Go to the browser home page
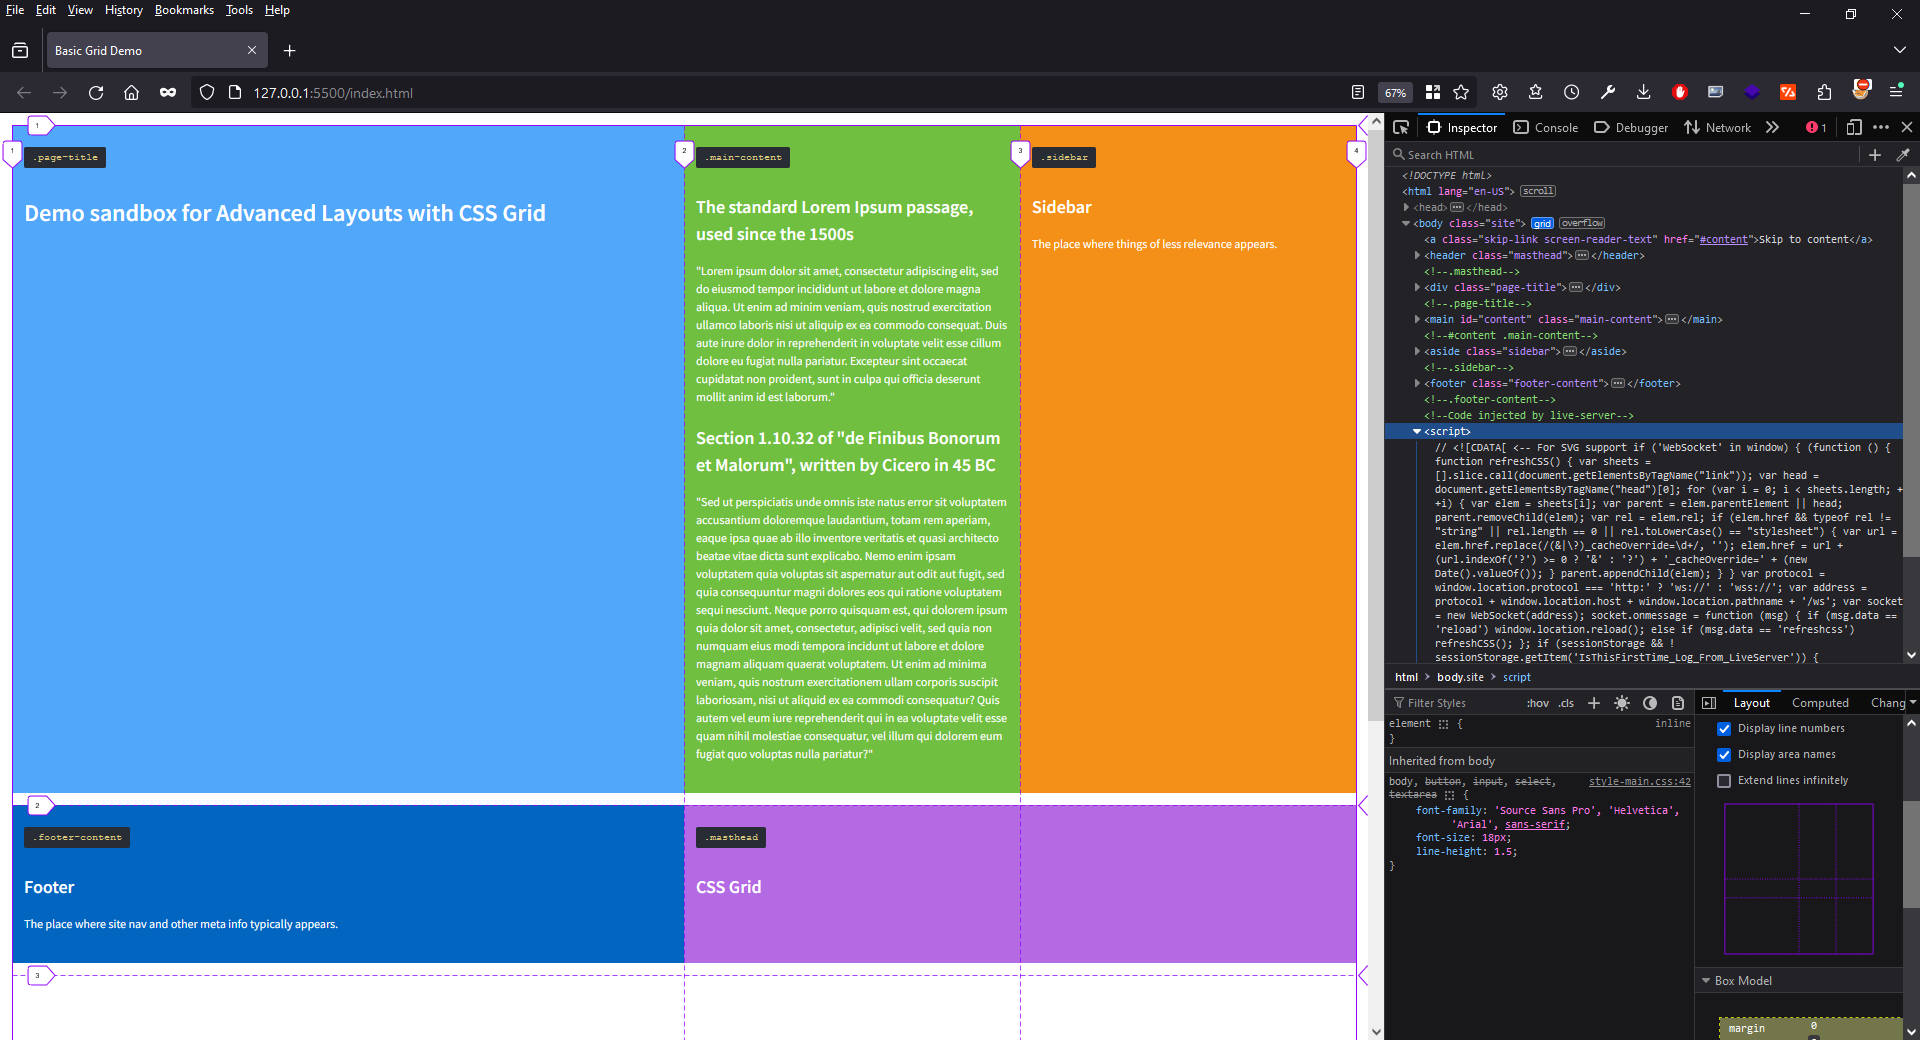 click(x=131, y=92)
